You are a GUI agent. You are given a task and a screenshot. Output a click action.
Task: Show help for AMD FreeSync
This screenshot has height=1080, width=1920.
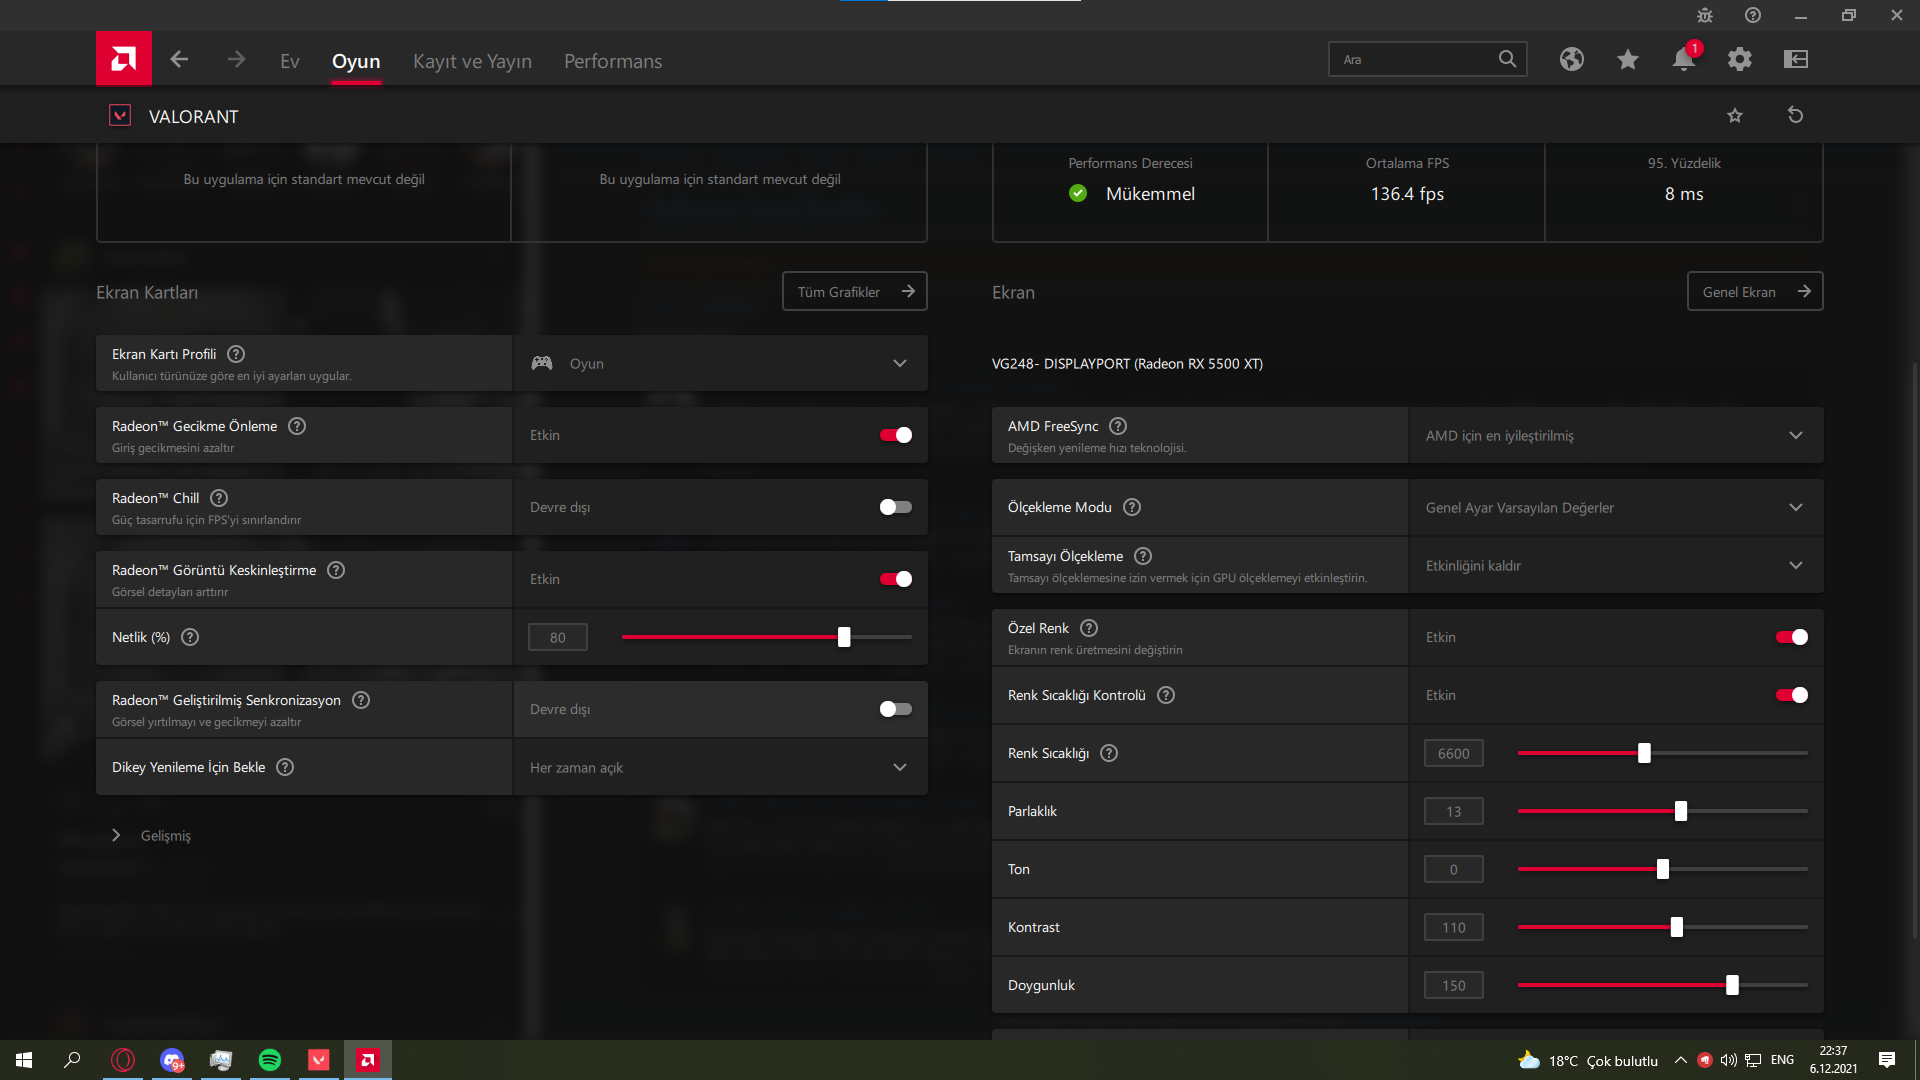1118,426
